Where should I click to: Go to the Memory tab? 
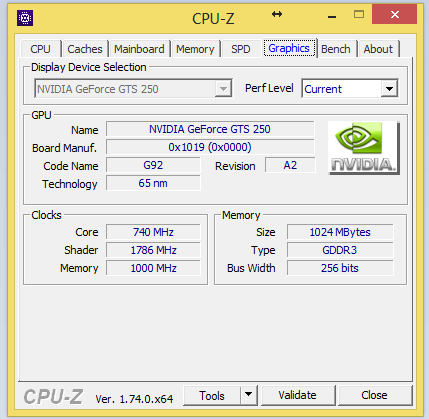[x=195, y=49]
